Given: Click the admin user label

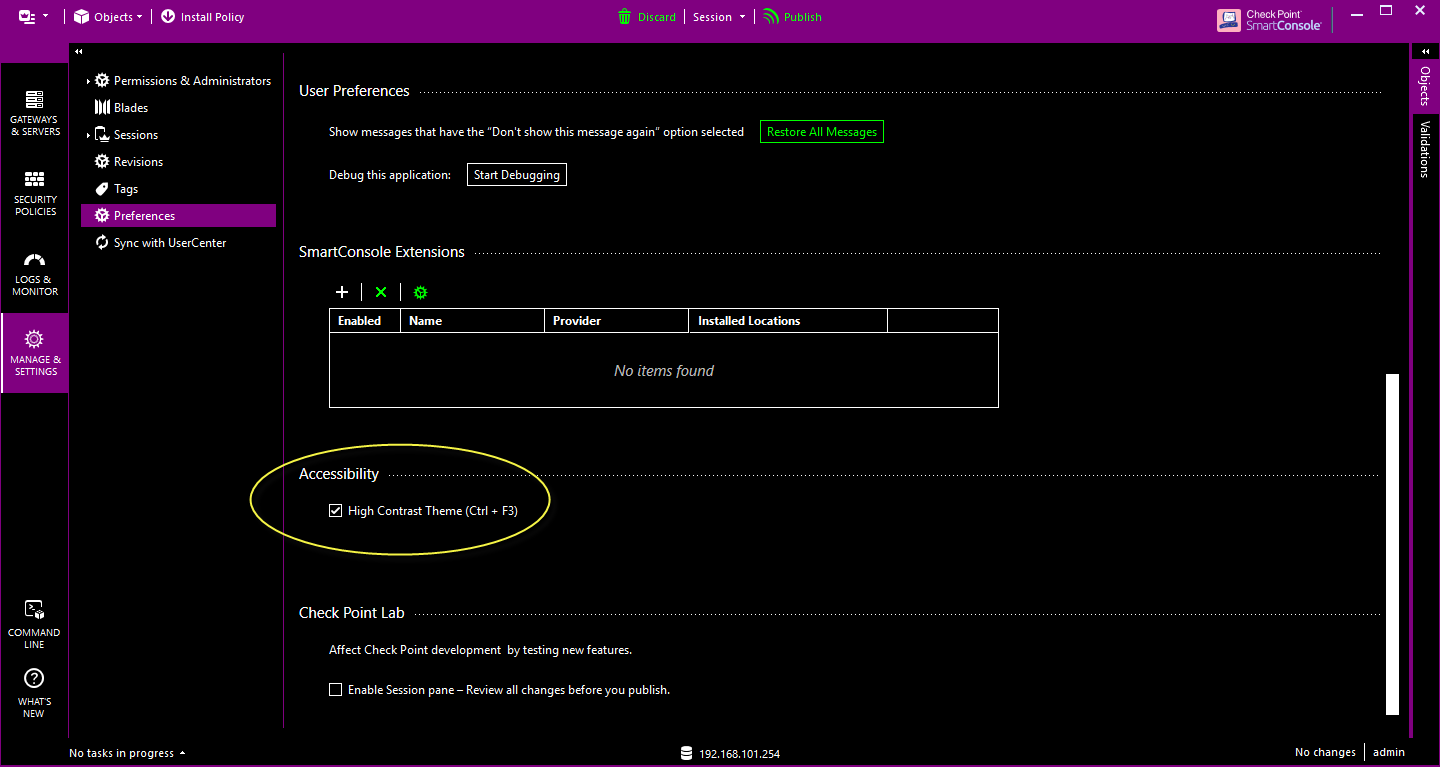Looking at the screenshot, I should [1389, 752].
